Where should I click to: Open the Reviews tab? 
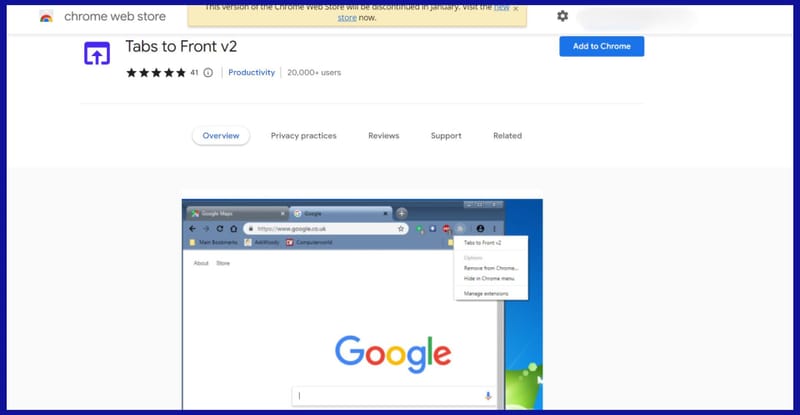click(x=383, y=136)
